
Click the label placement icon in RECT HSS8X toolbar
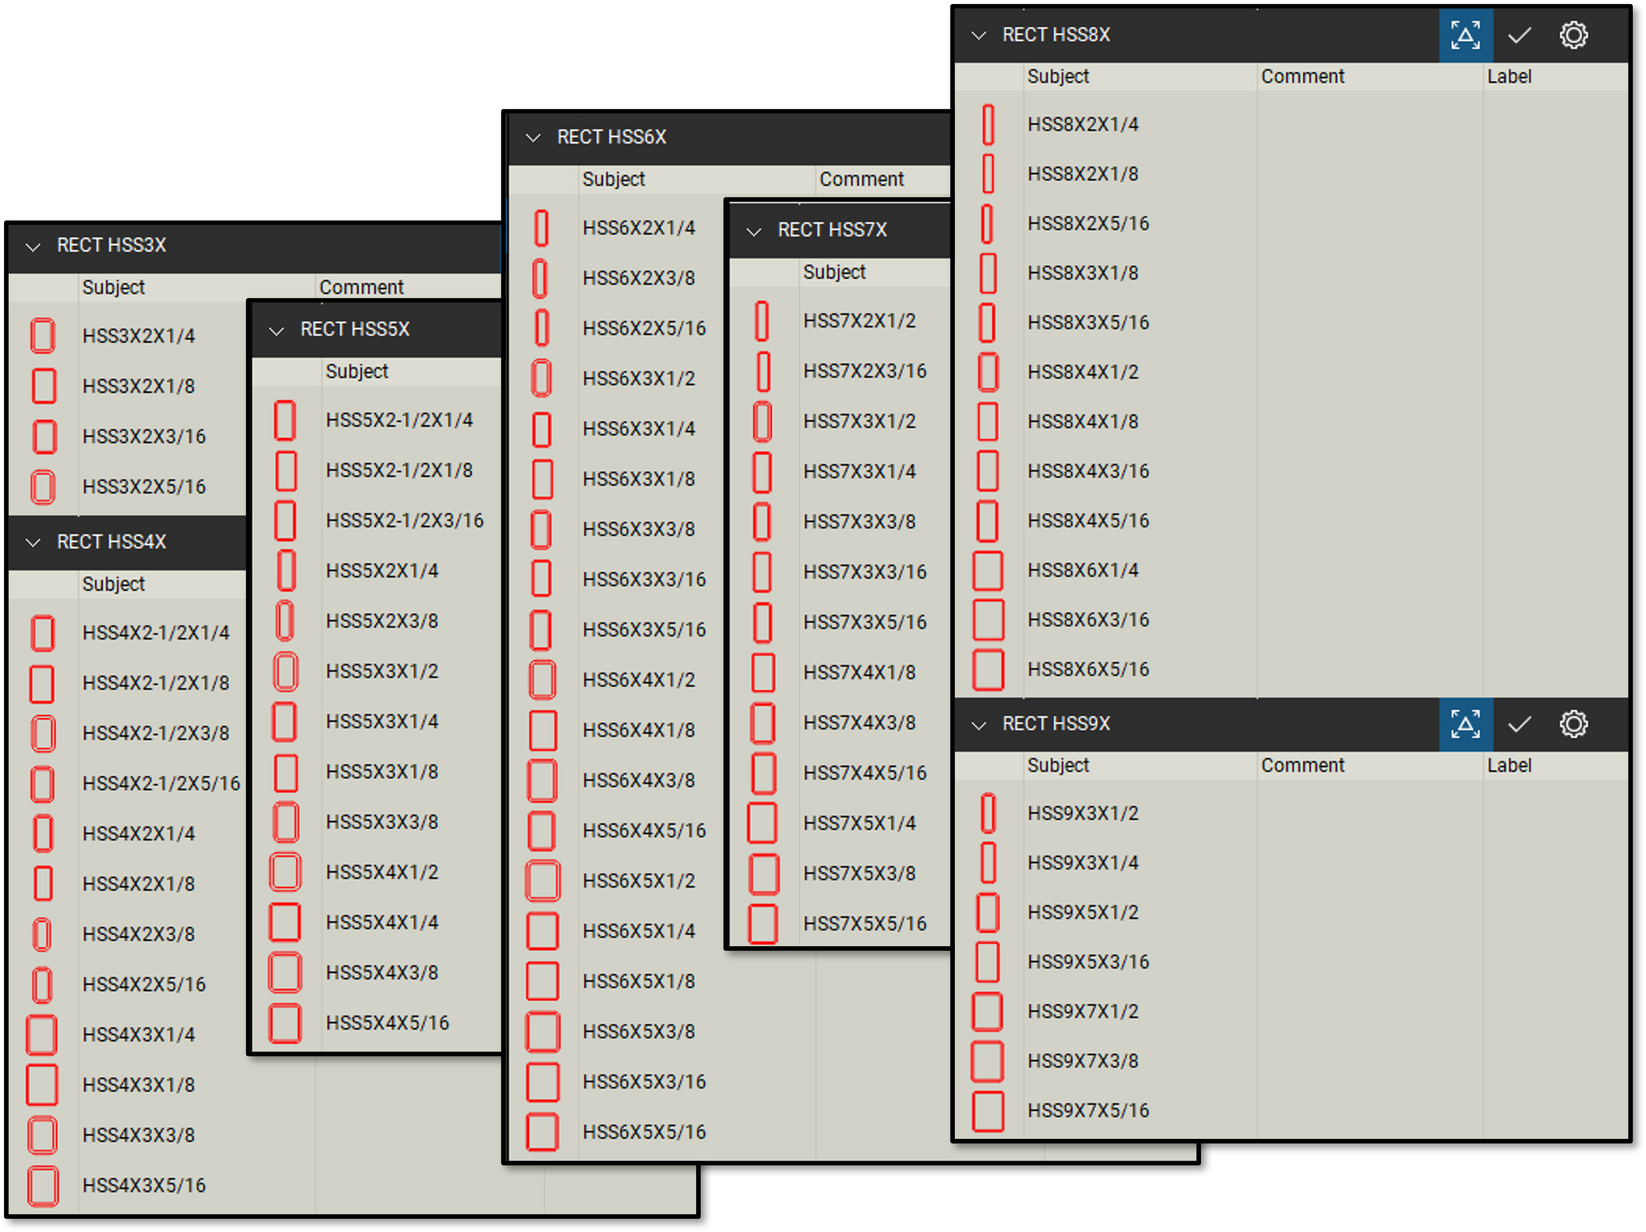tap(1465, 35)
